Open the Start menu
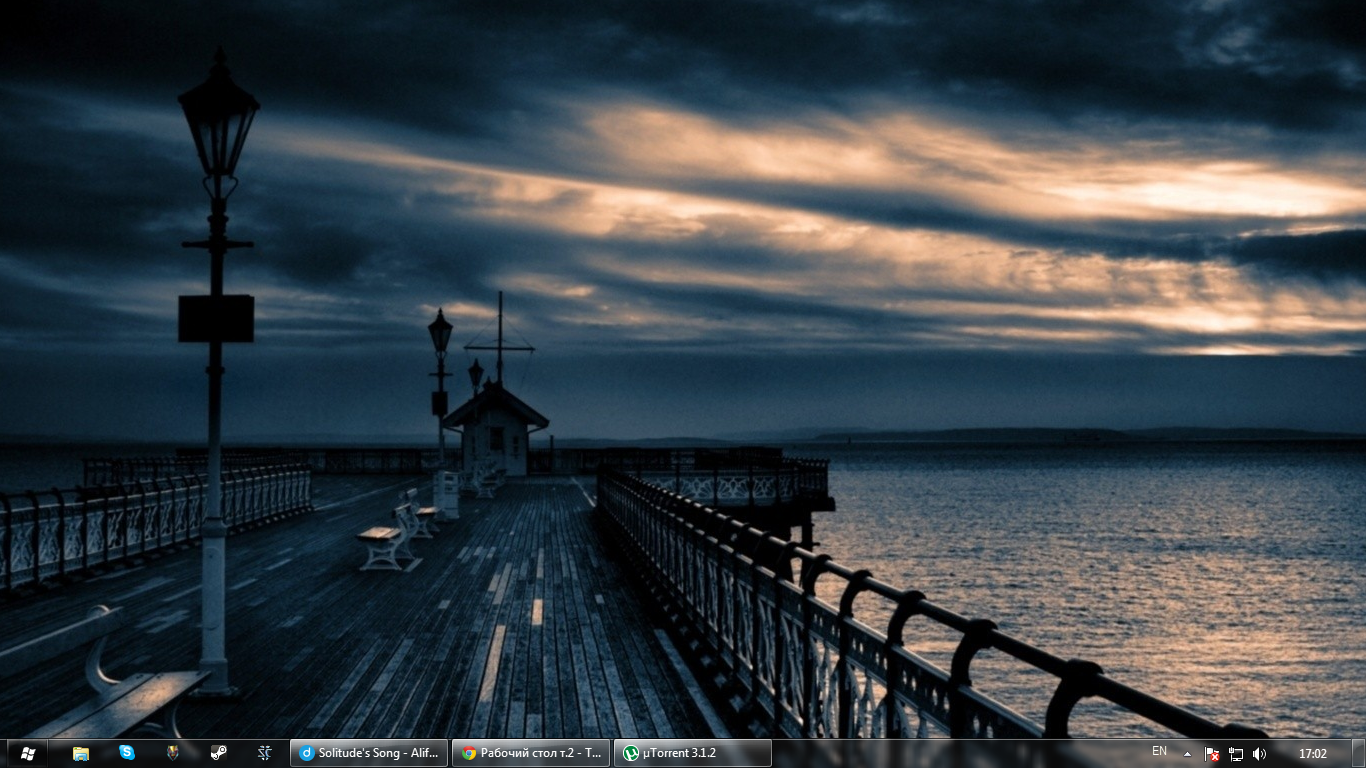This screenshot has height=768, width=1366. coord(27,753)
